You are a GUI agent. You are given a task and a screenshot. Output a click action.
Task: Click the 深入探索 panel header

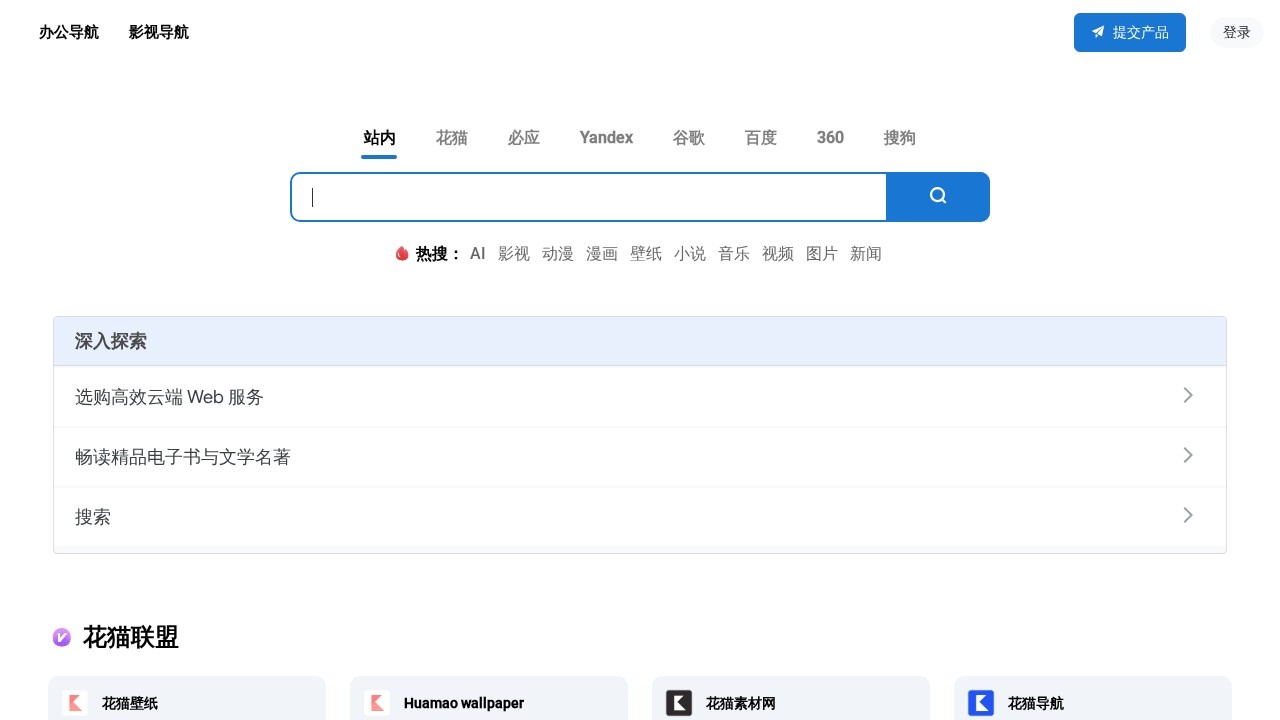[640, 341]
